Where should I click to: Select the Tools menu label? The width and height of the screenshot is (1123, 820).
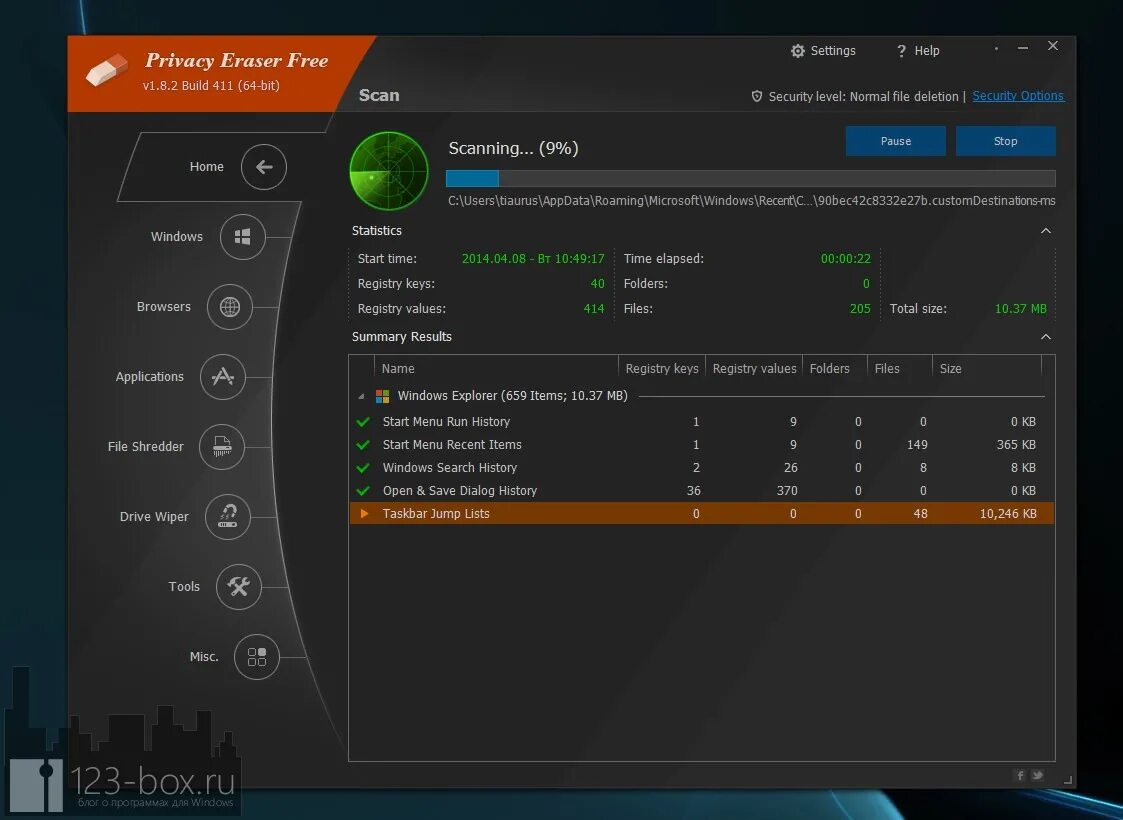[x=184, y=587]
